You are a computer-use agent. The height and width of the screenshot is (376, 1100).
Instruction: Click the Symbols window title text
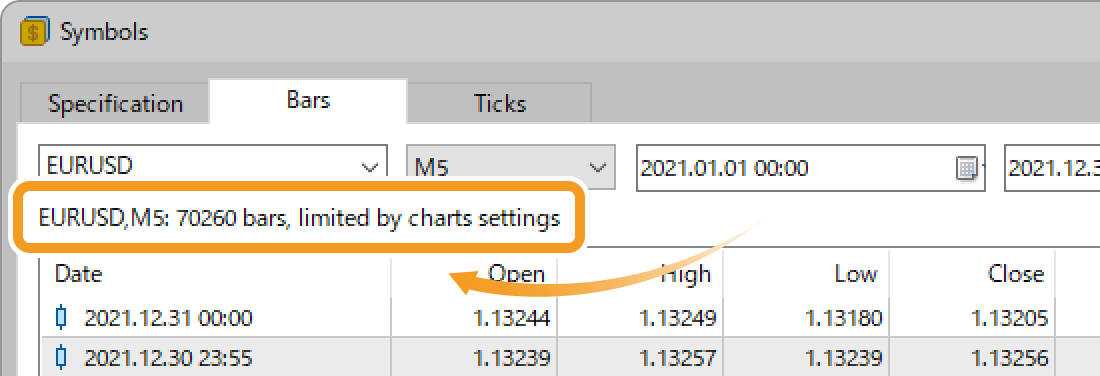[x=104, y=32]
